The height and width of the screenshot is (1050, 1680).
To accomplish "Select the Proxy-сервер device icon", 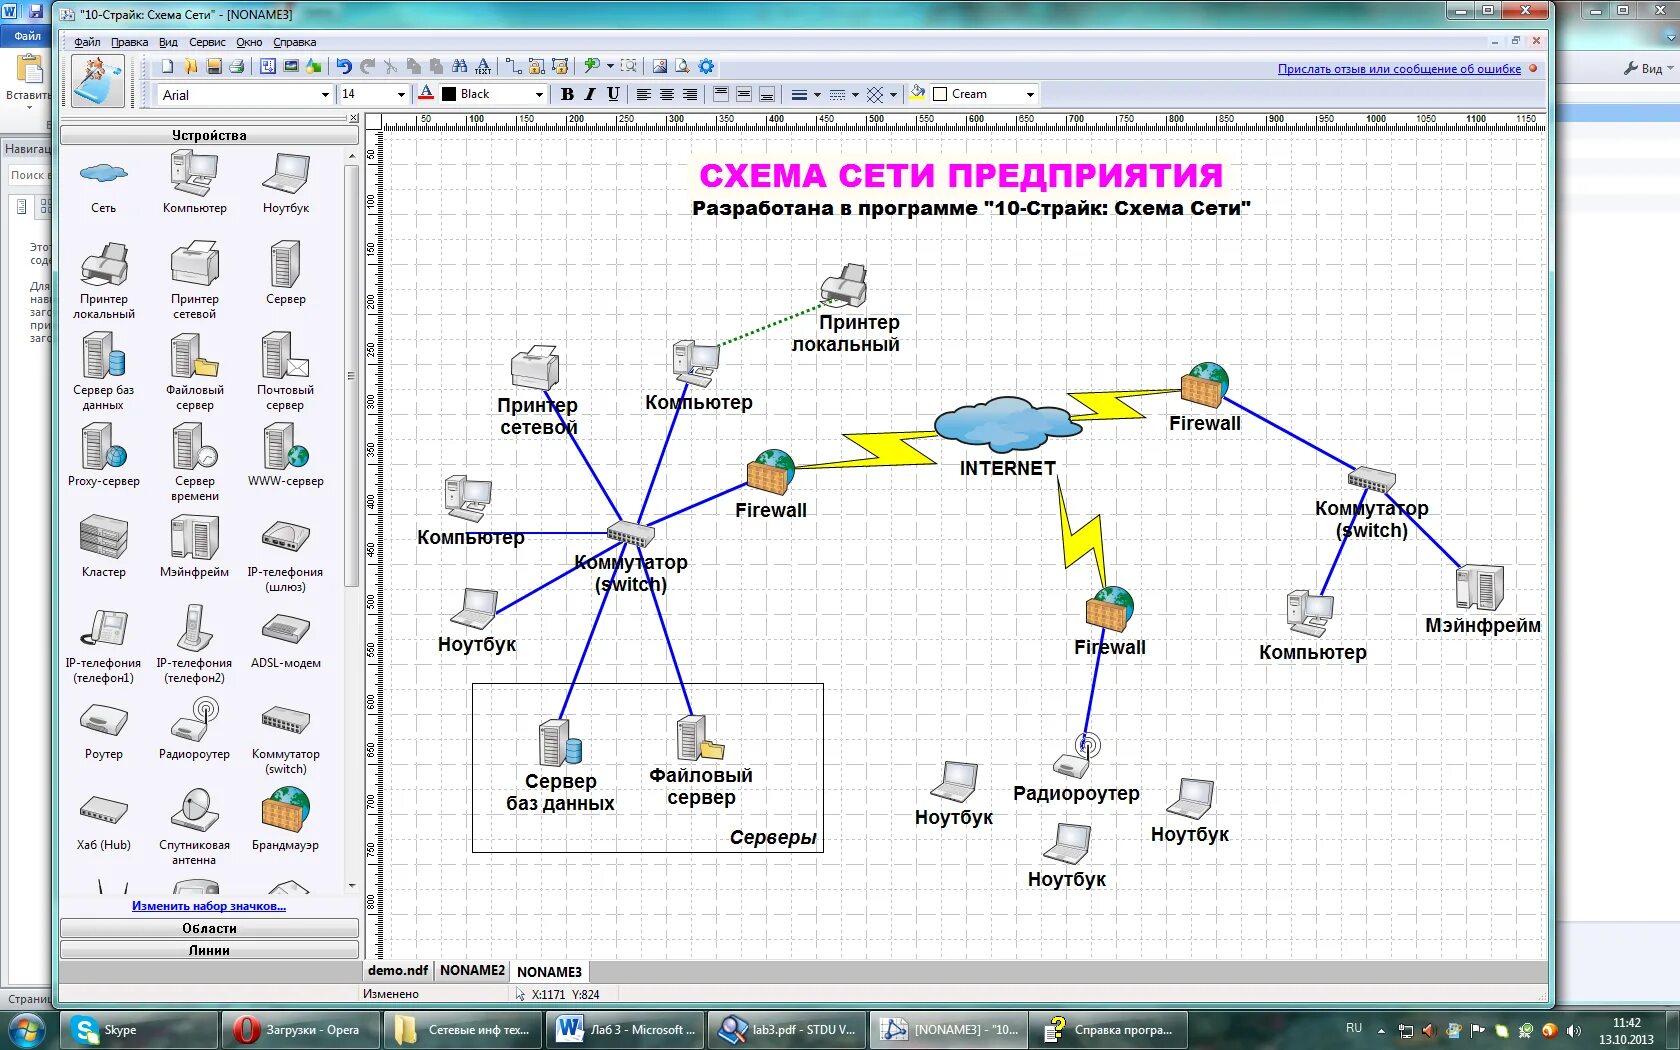I will pyautogui.click(x=104, y=447).
